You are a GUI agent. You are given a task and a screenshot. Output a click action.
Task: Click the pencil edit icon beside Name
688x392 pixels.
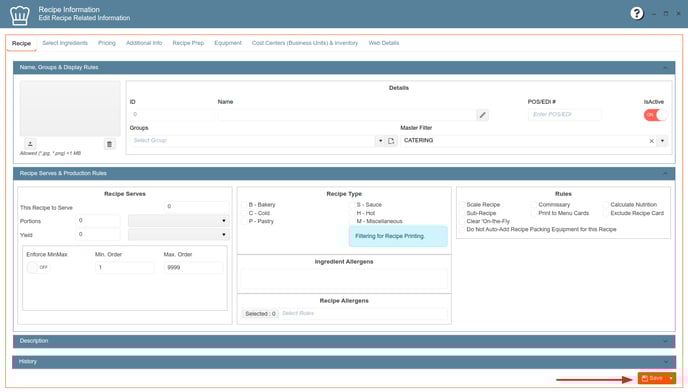coord(482,115)
